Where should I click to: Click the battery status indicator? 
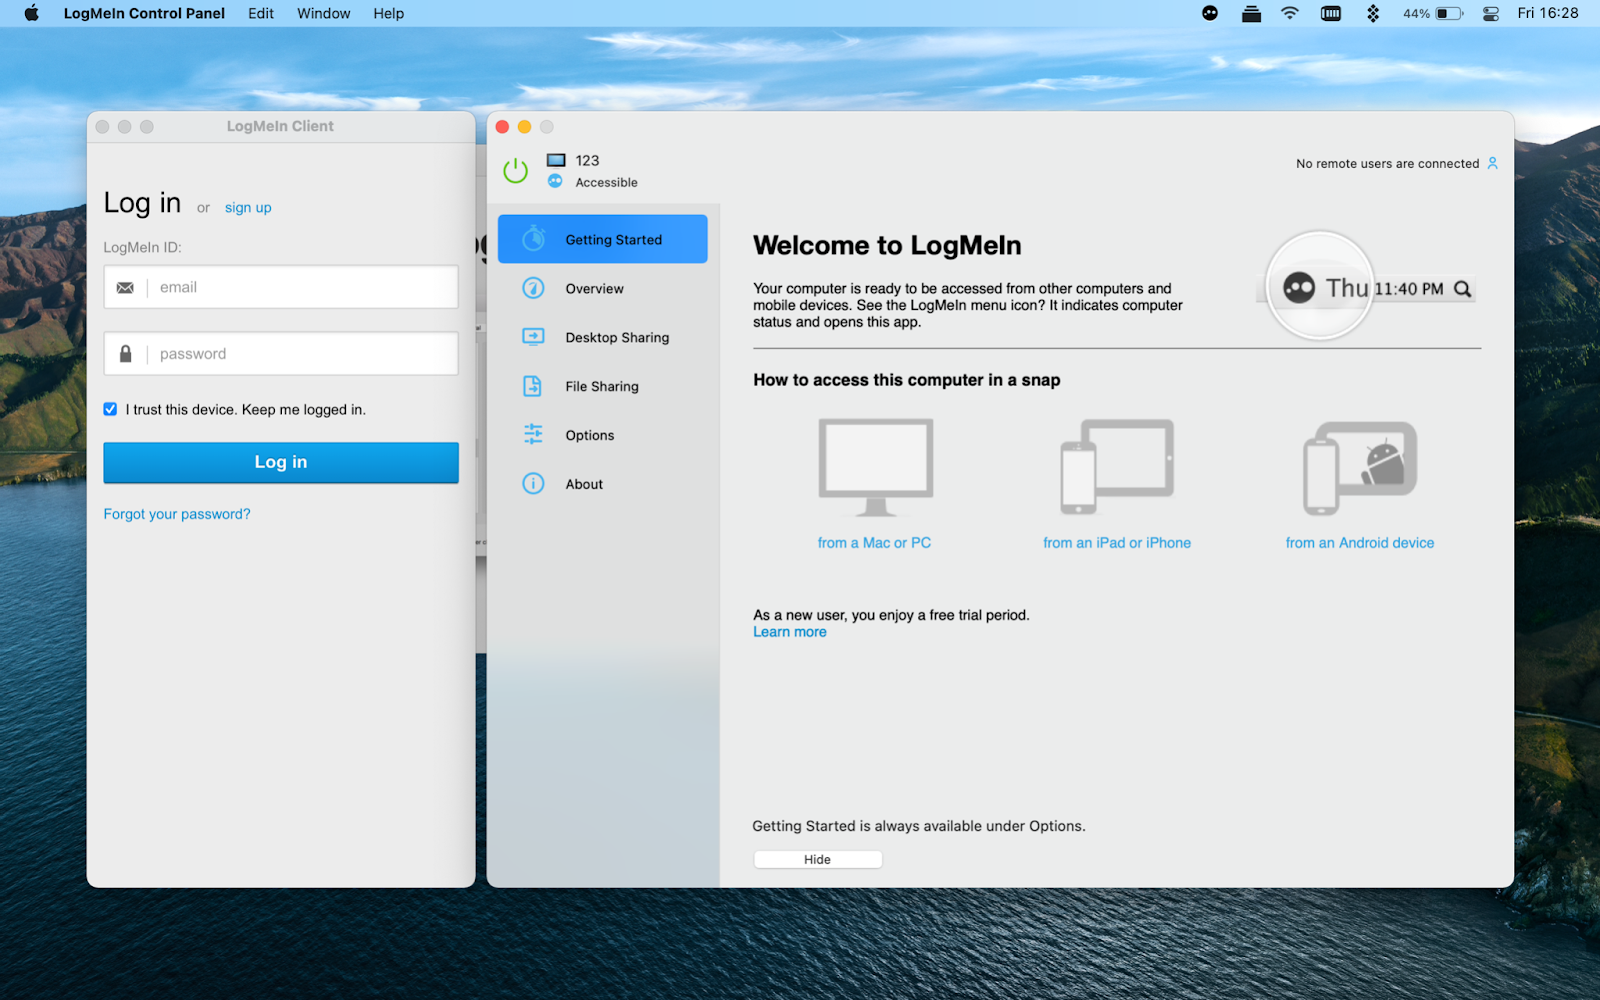click(x=1433, y=13)
